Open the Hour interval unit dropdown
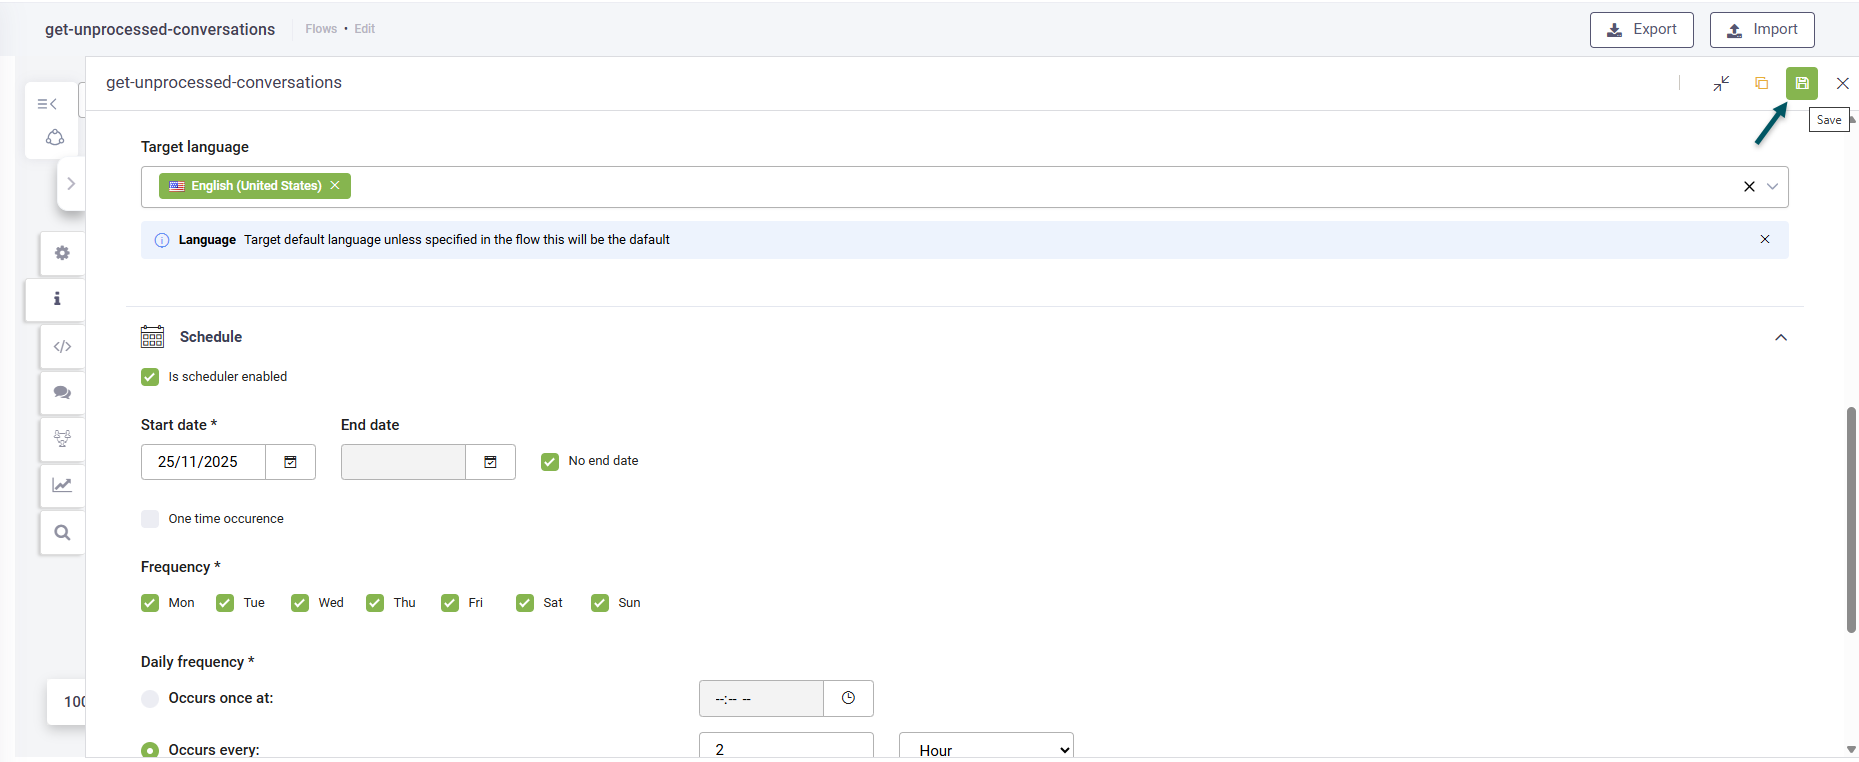 pos(986,747)
